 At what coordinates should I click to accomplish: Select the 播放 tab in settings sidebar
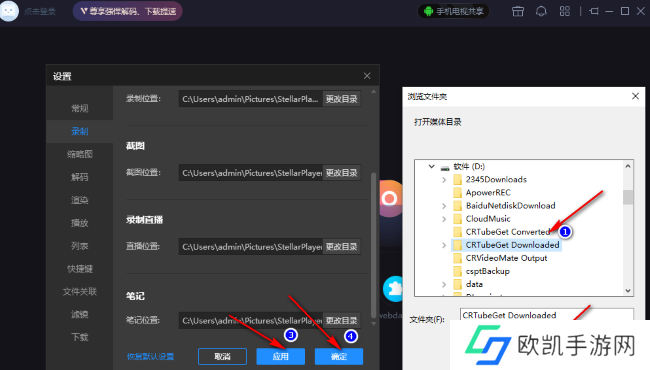tap(80, 223)
